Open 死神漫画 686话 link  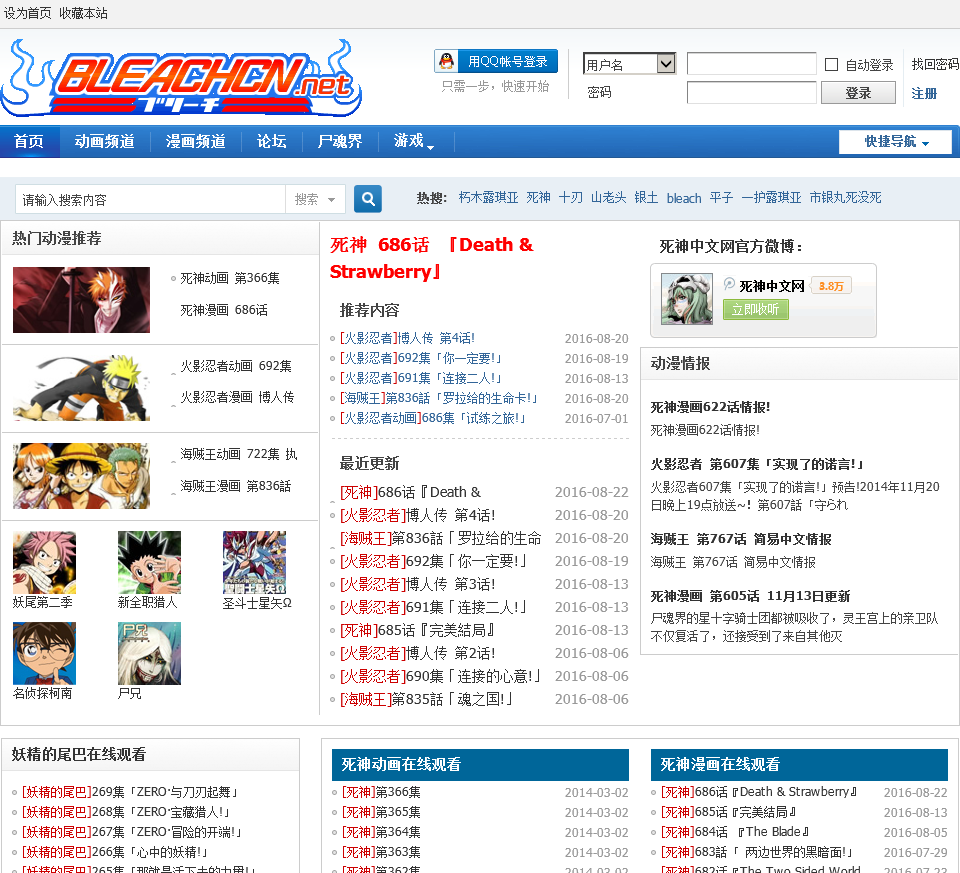coord(224,310)
